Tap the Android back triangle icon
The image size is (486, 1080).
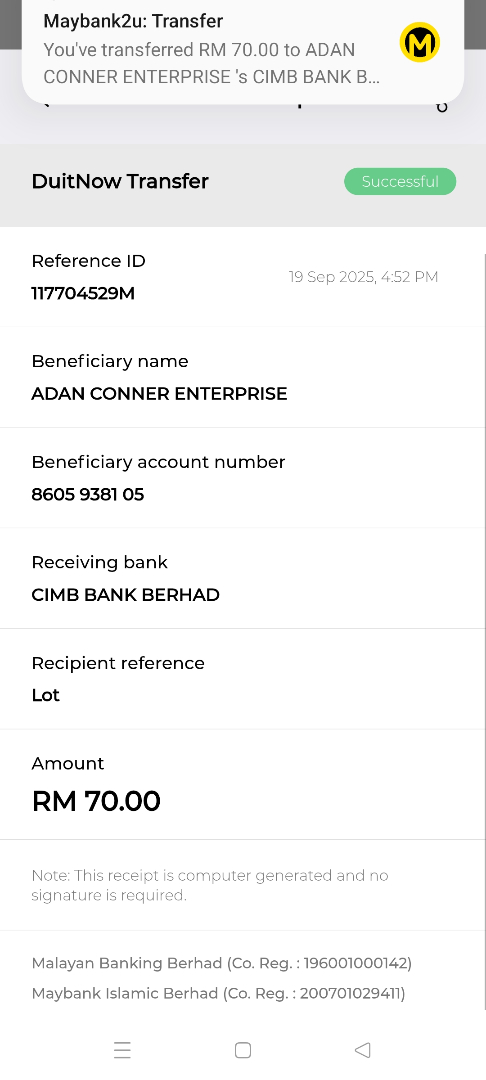[x=363, y=1050]
